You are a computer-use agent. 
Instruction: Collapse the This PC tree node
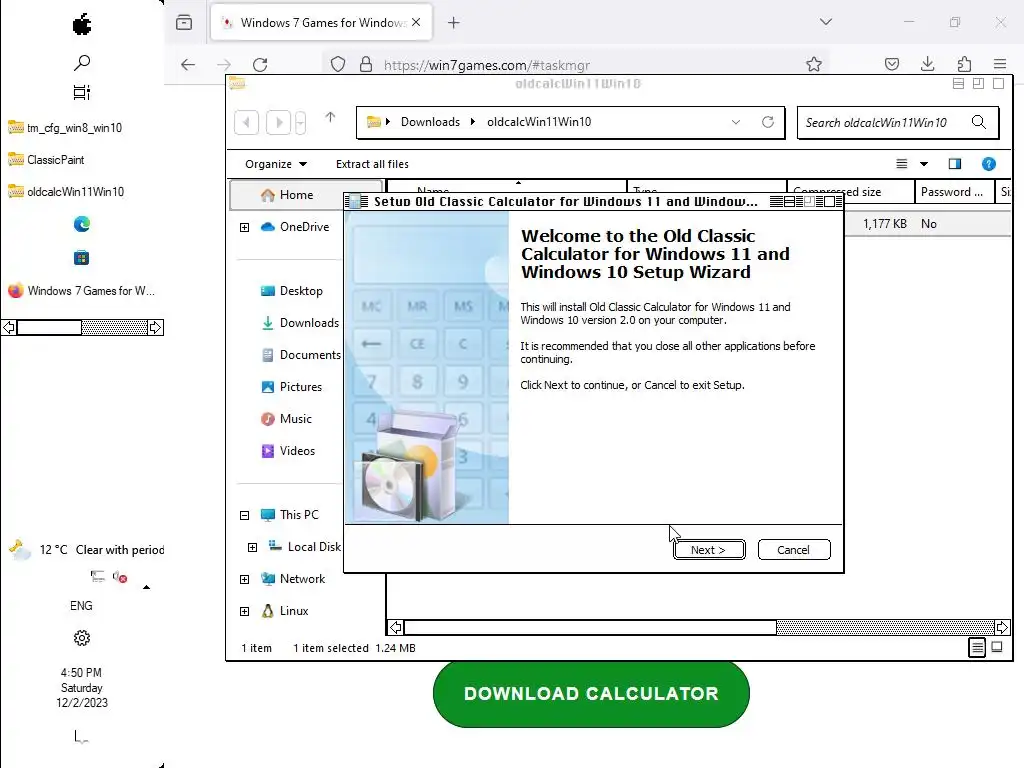pos(244,515)
